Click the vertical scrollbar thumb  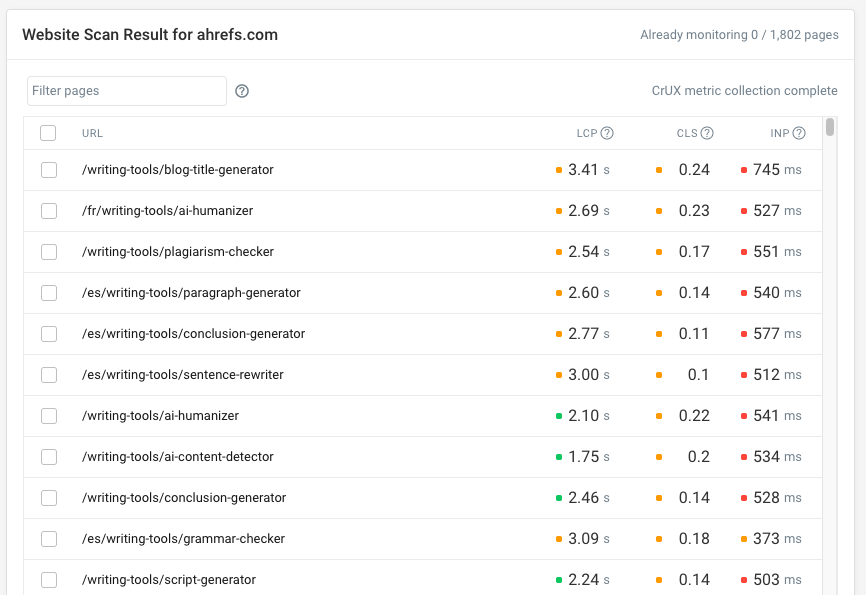point(830,127)
